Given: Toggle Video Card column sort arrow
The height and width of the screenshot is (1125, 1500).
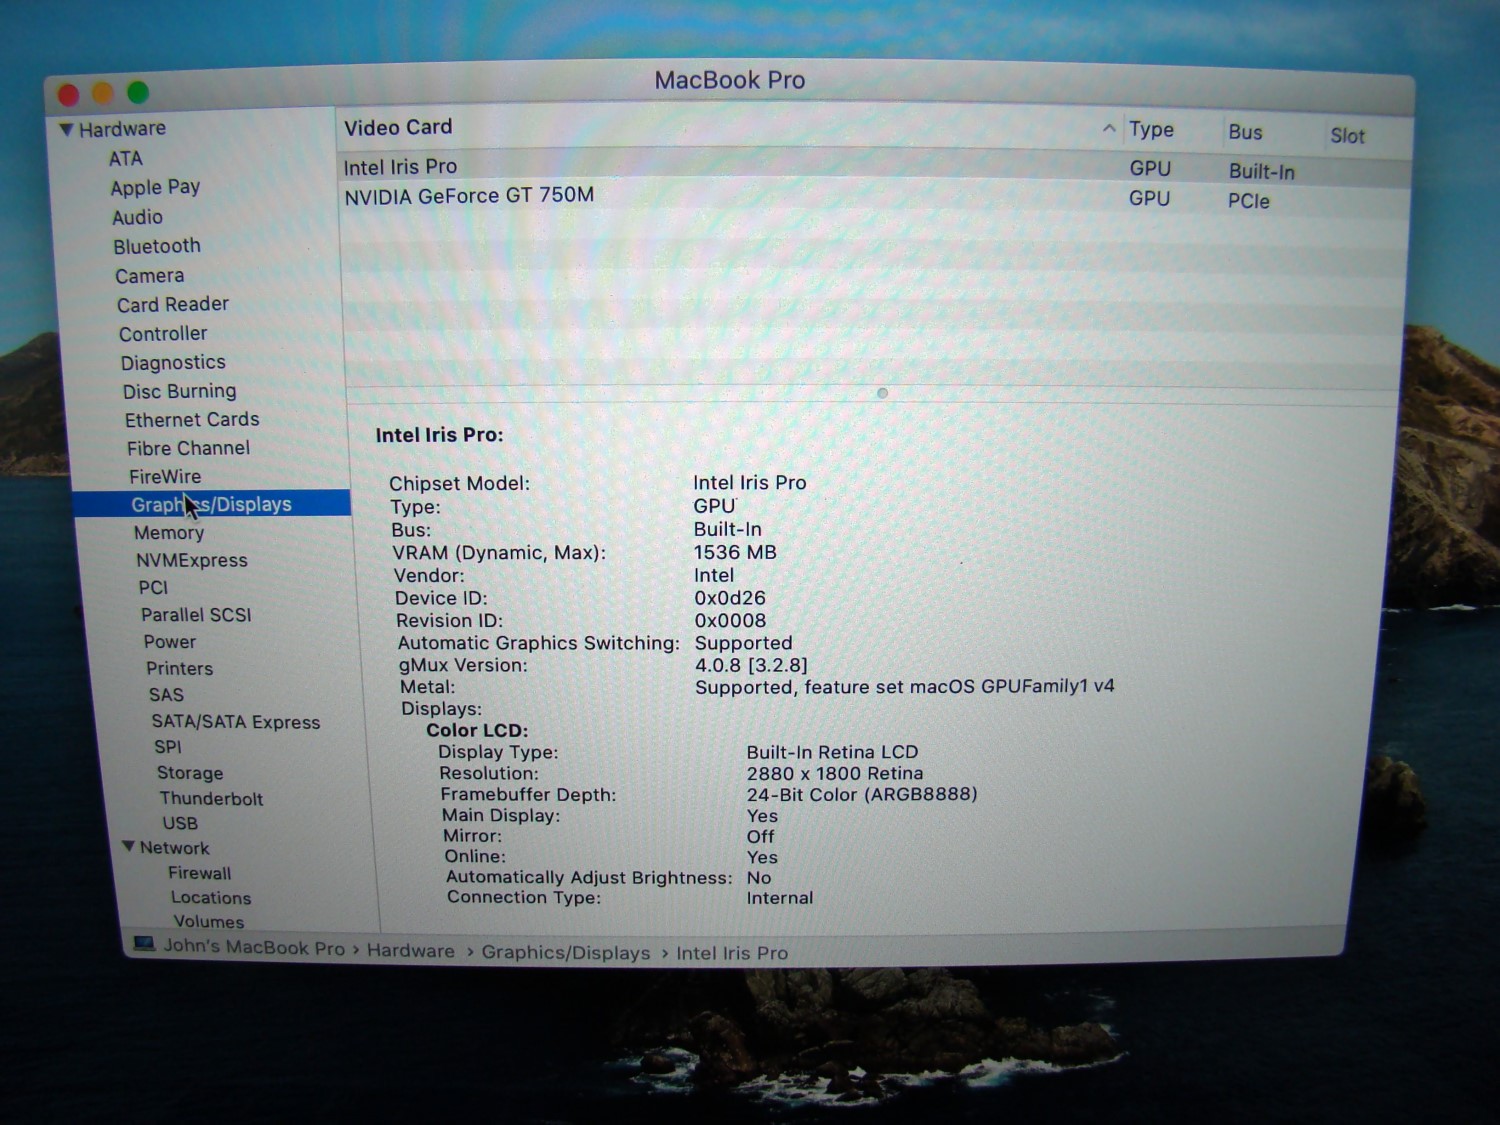Looking at the screenshot, I should coord(1108,128).
